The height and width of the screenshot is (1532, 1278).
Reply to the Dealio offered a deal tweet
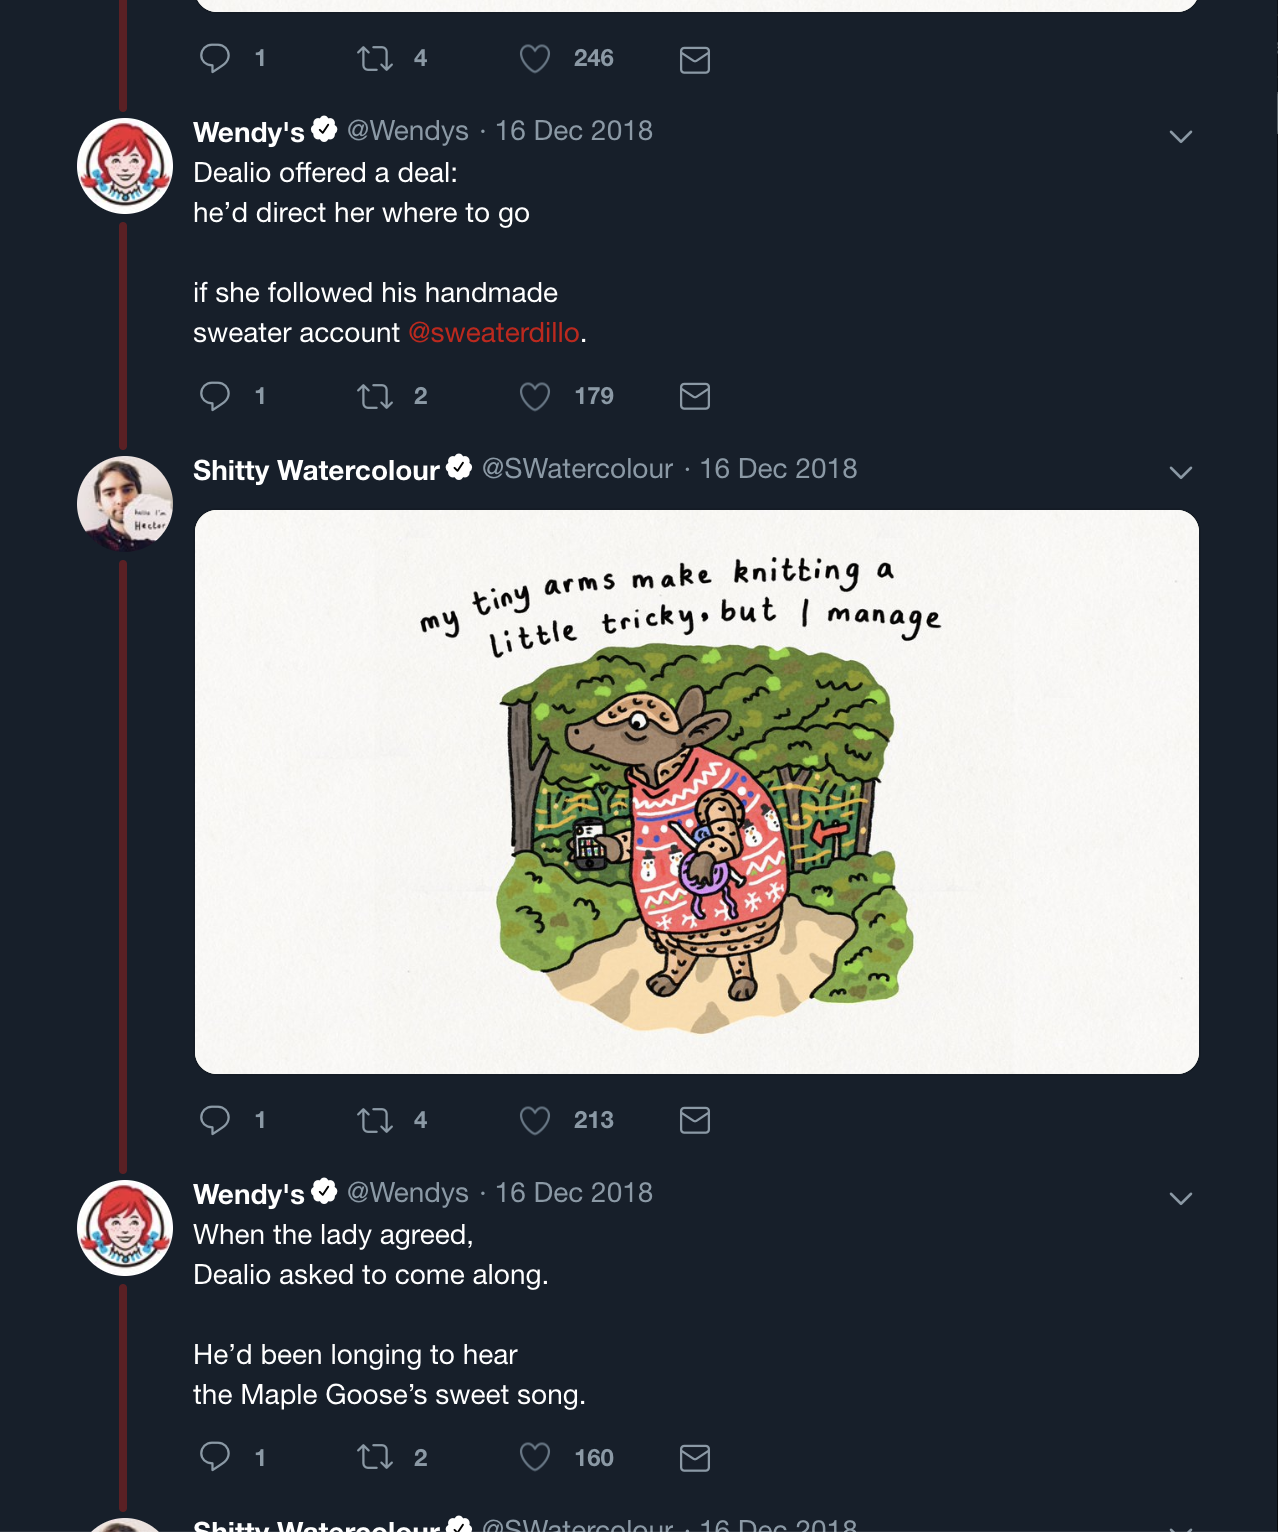click(x=215, y=396)
